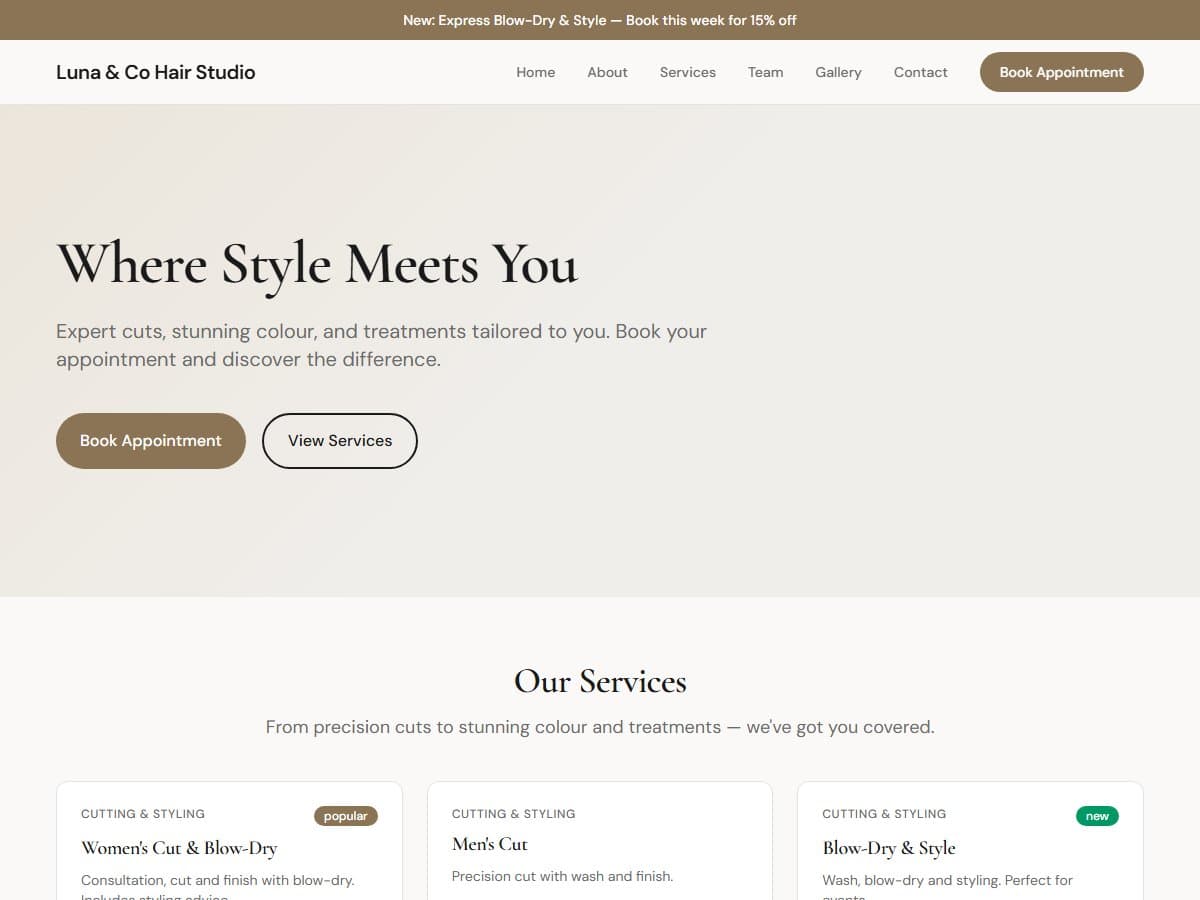Open the Express Blow-Dry promotional banner
Viewport: 1200px width, 900px height.
pyautogui.click(x=600, y=19)
